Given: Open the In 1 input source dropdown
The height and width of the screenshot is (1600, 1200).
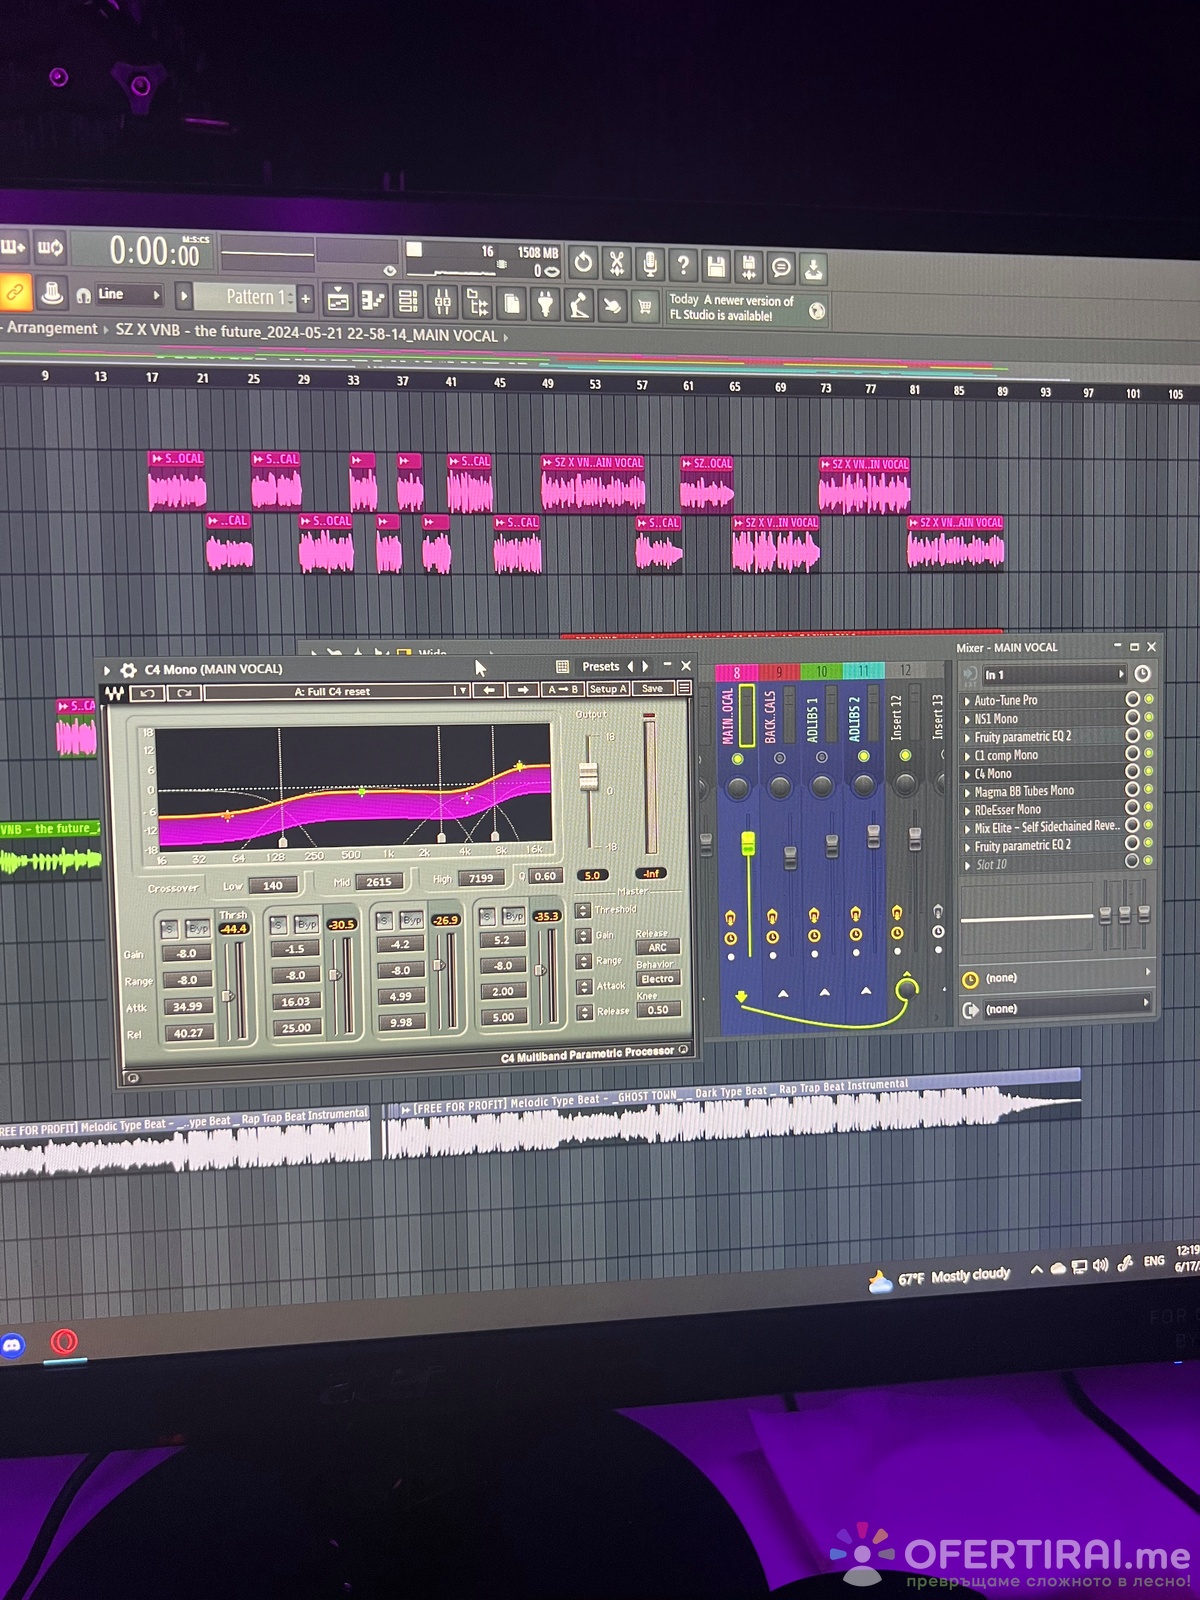Looking at the screenshot, I should click(1055, 674).
